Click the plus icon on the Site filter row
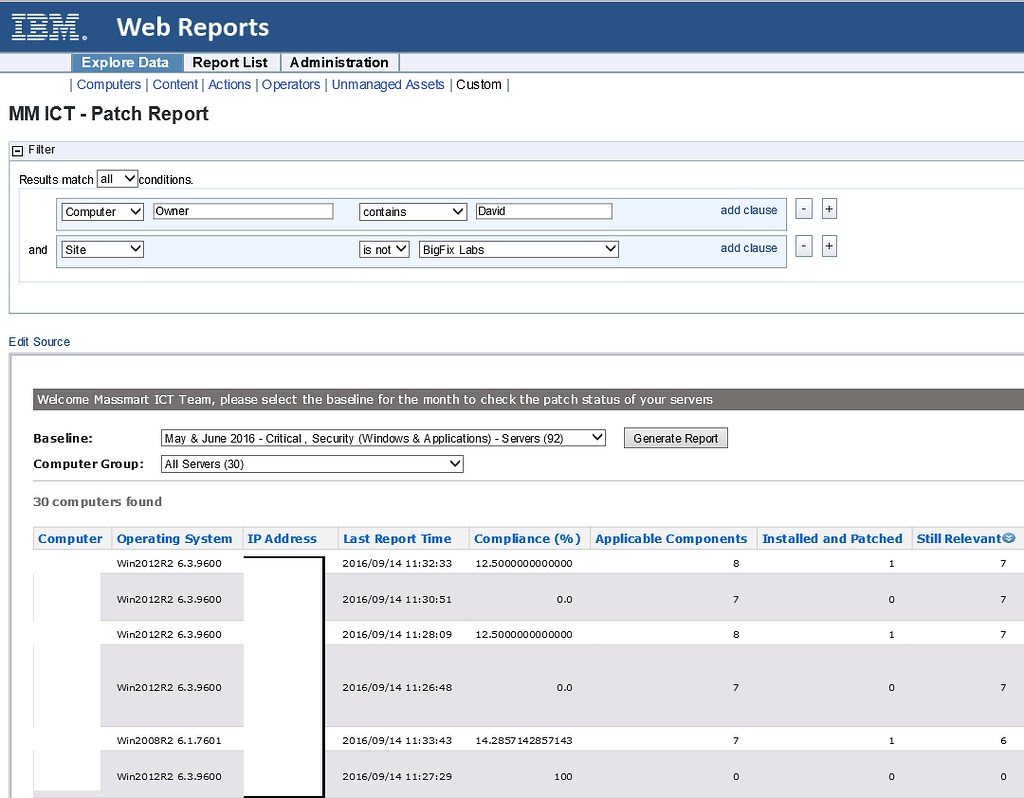 [829, 245]
